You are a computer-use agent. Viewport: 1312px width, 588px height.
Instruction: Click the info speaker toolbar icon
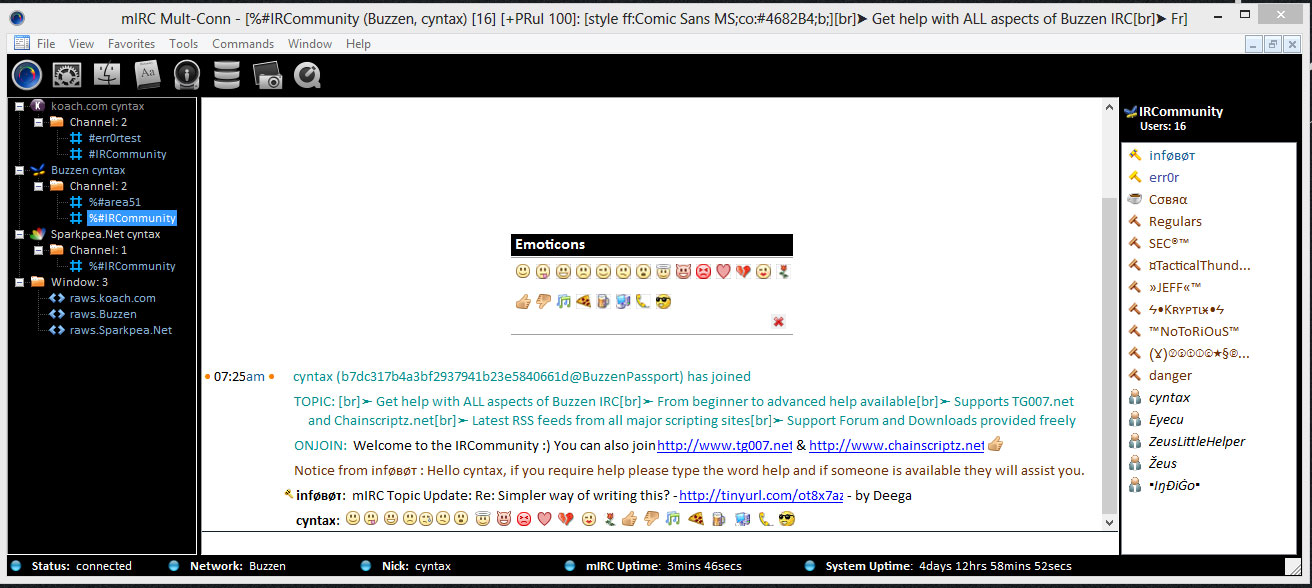187,75
